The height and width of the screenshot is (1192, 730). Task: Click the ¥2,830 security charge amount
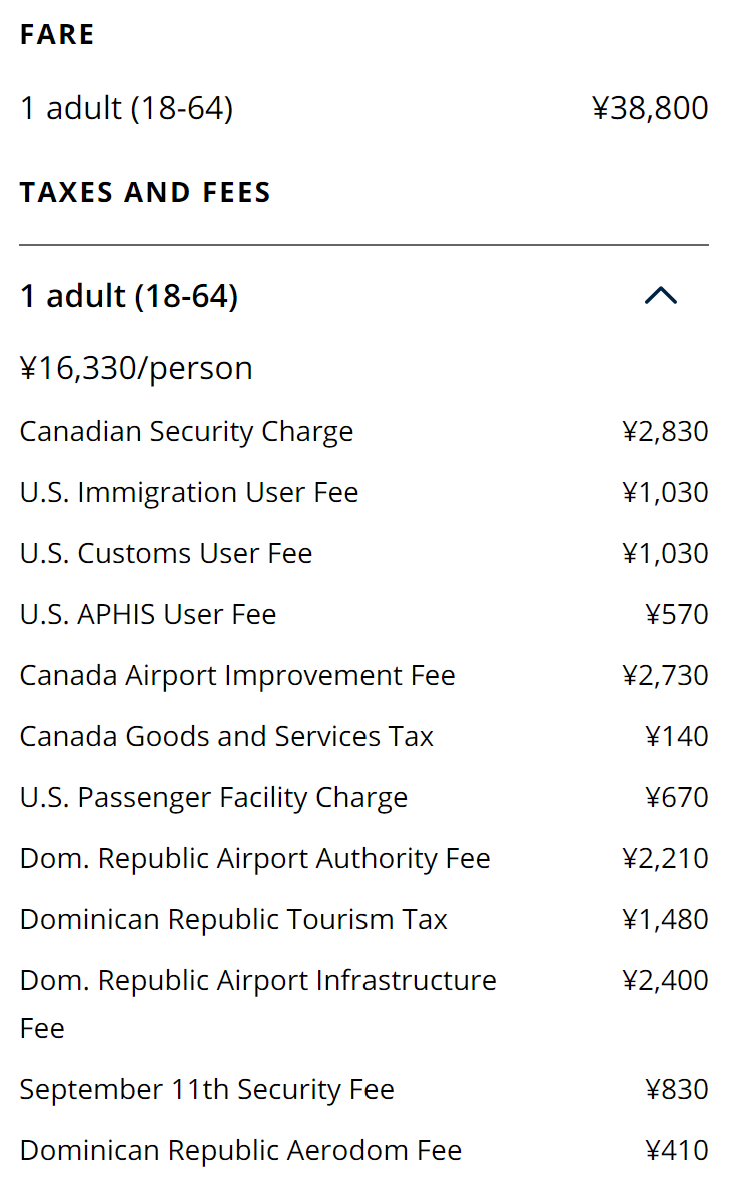665,432
